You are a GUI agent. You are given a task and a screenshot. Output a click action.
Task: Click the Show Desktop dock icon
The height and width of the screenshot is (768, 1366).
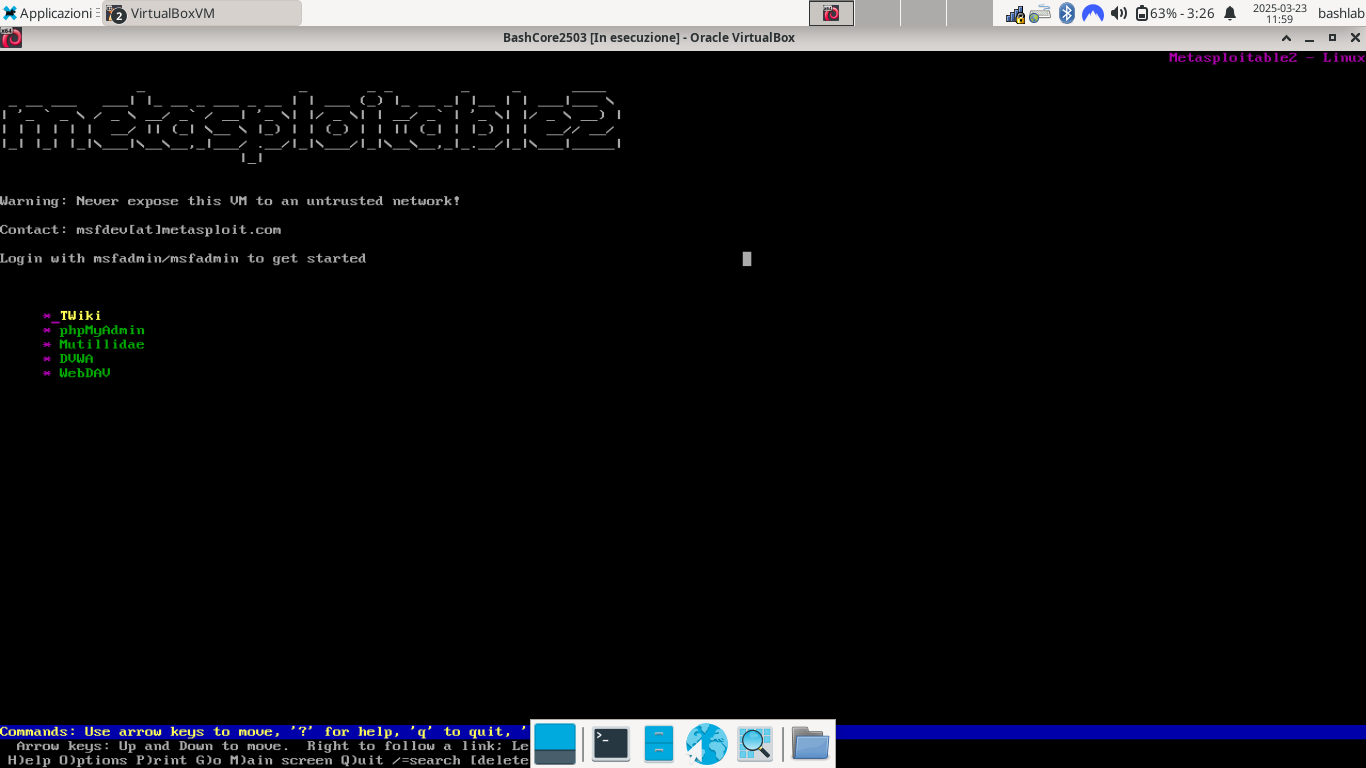(555, 744)
